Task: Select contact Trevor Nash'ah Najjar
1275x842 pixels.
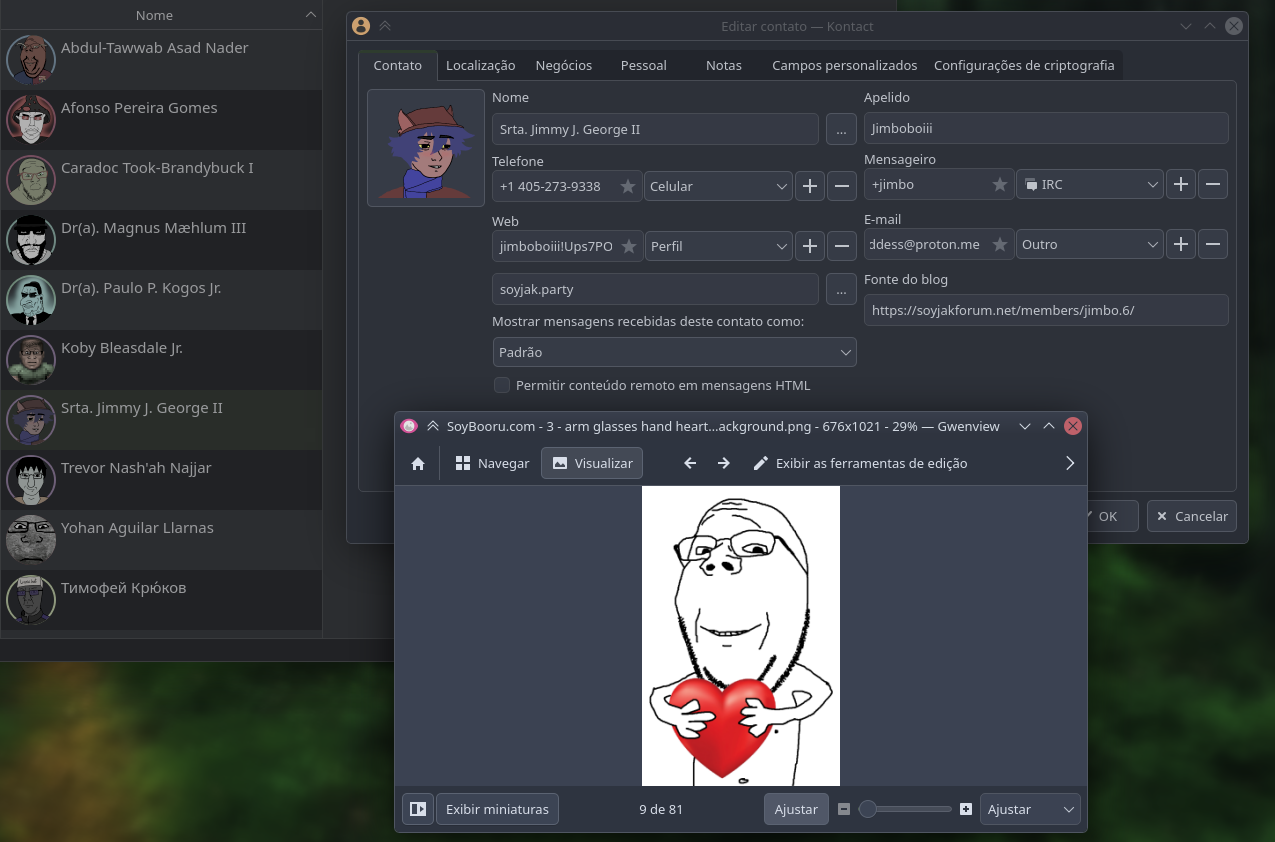Action: 136,468
